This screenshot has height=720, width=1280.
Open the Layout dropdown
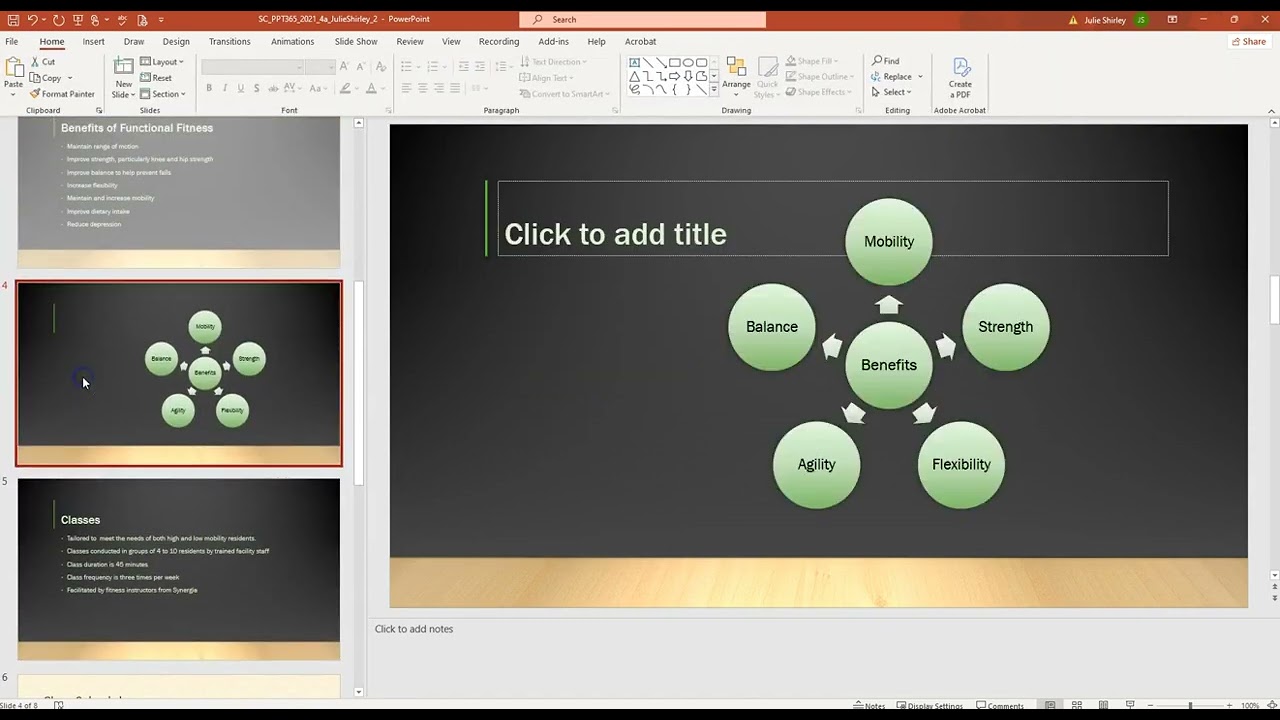click(162, 62)
